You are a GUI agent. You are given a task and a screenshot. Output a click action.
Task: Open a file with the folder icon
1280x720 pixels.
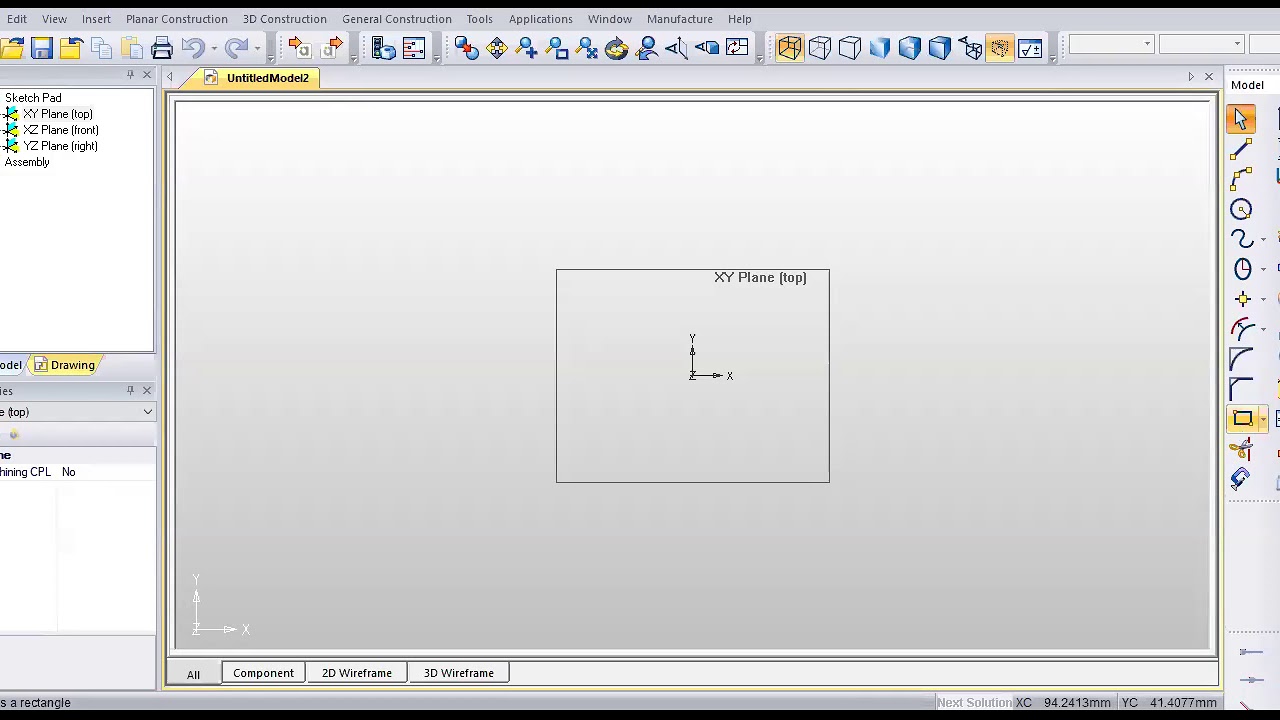[x=12, y=48]
